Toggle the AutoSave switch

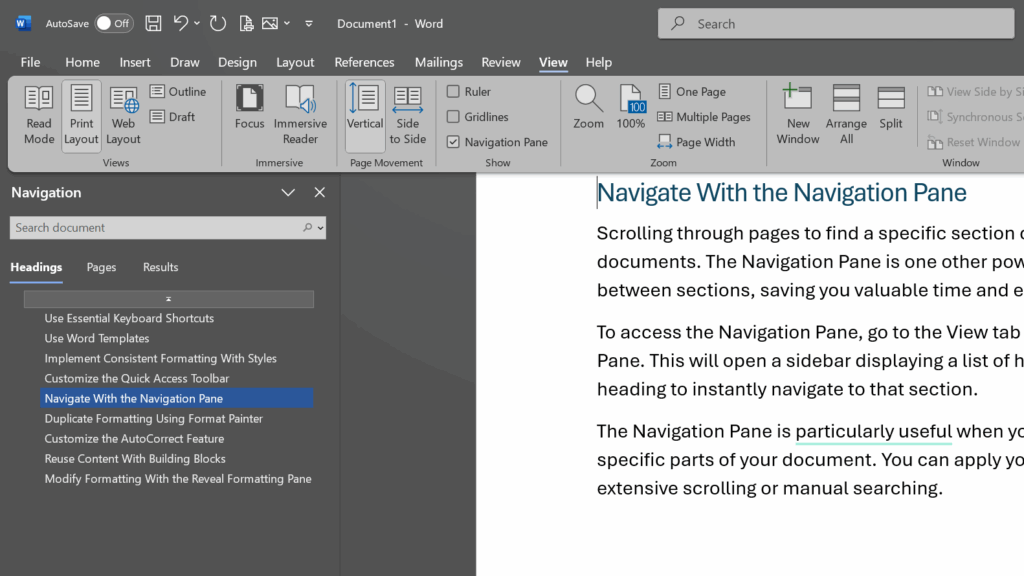(114, 24)
